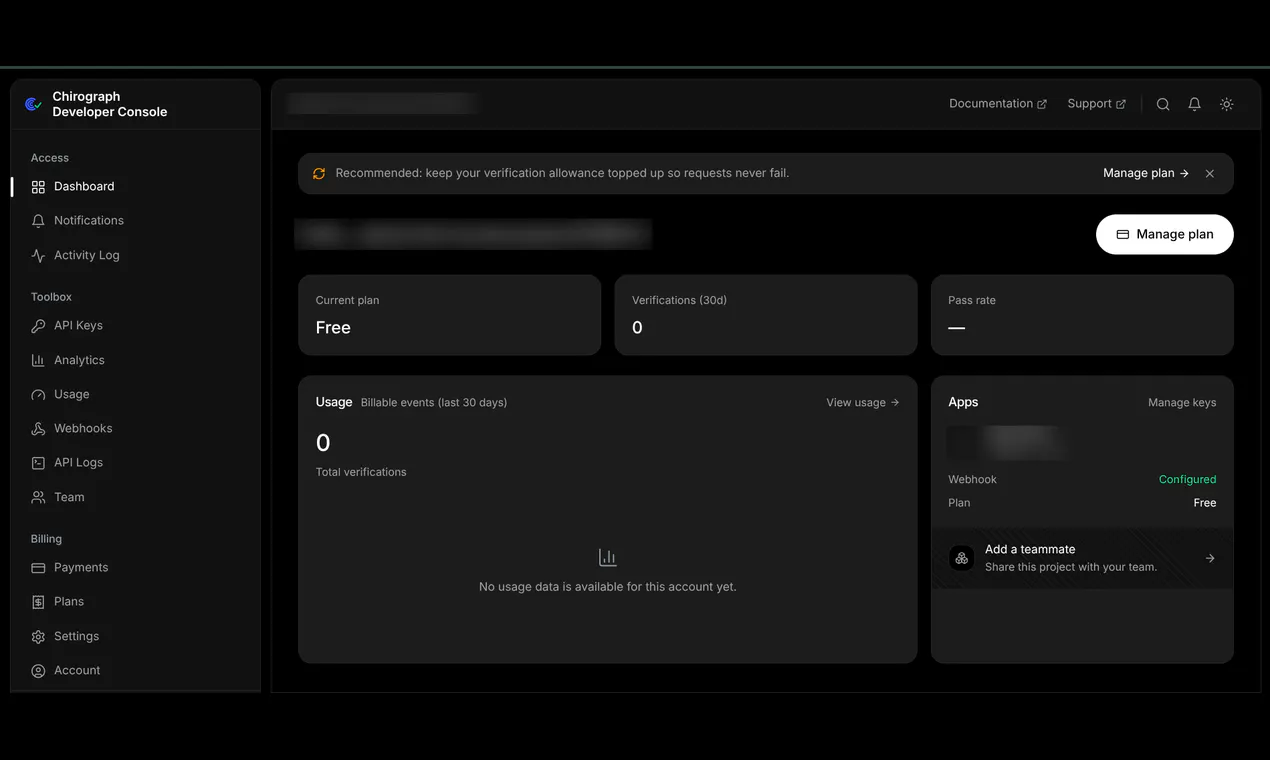
Task: Click the blurred app name thumbnail
Action: pyautogui.click(x=1006, y=442)
